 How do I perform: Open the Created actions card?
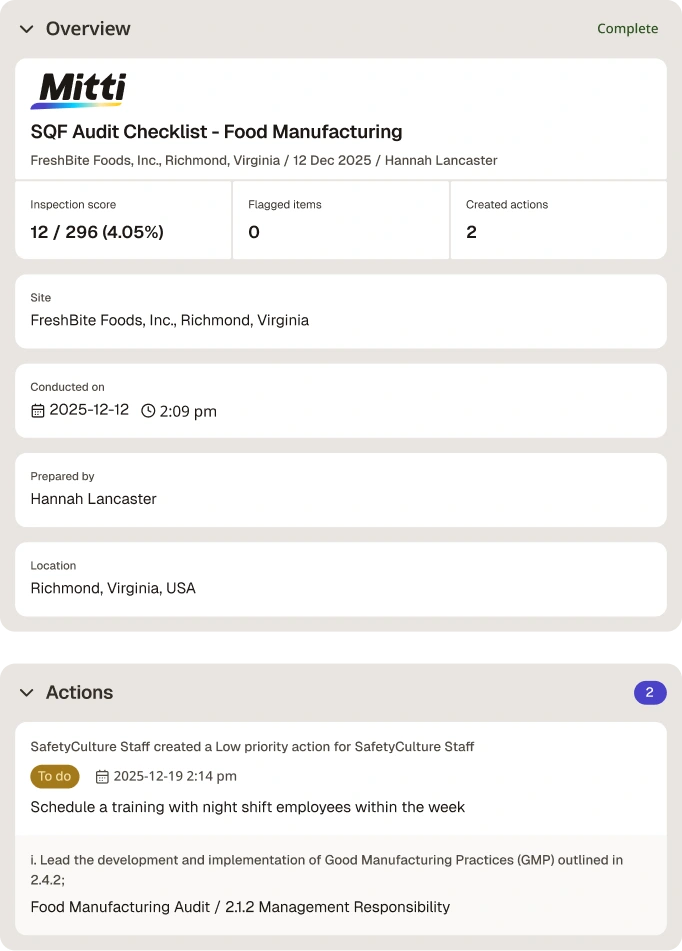tap(558, 220)
